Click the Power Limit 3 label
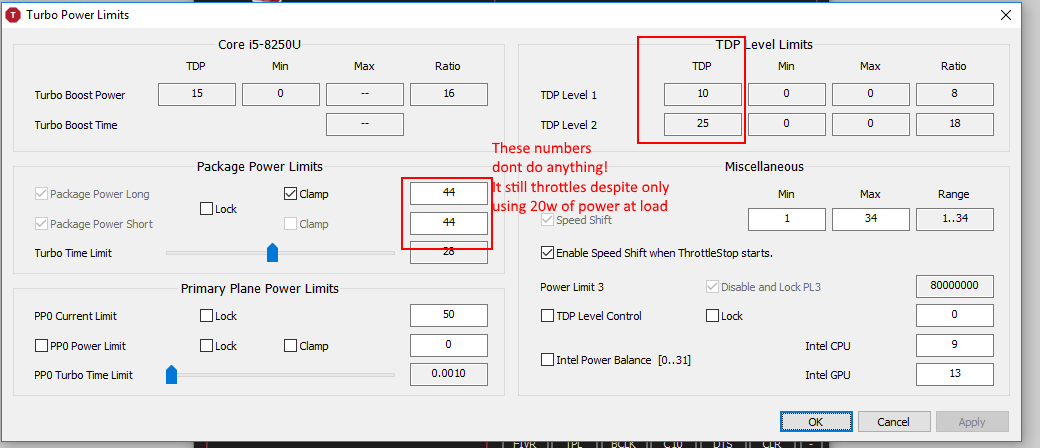This screenshot has width=1040, height=448. click(x=572, y=287)
